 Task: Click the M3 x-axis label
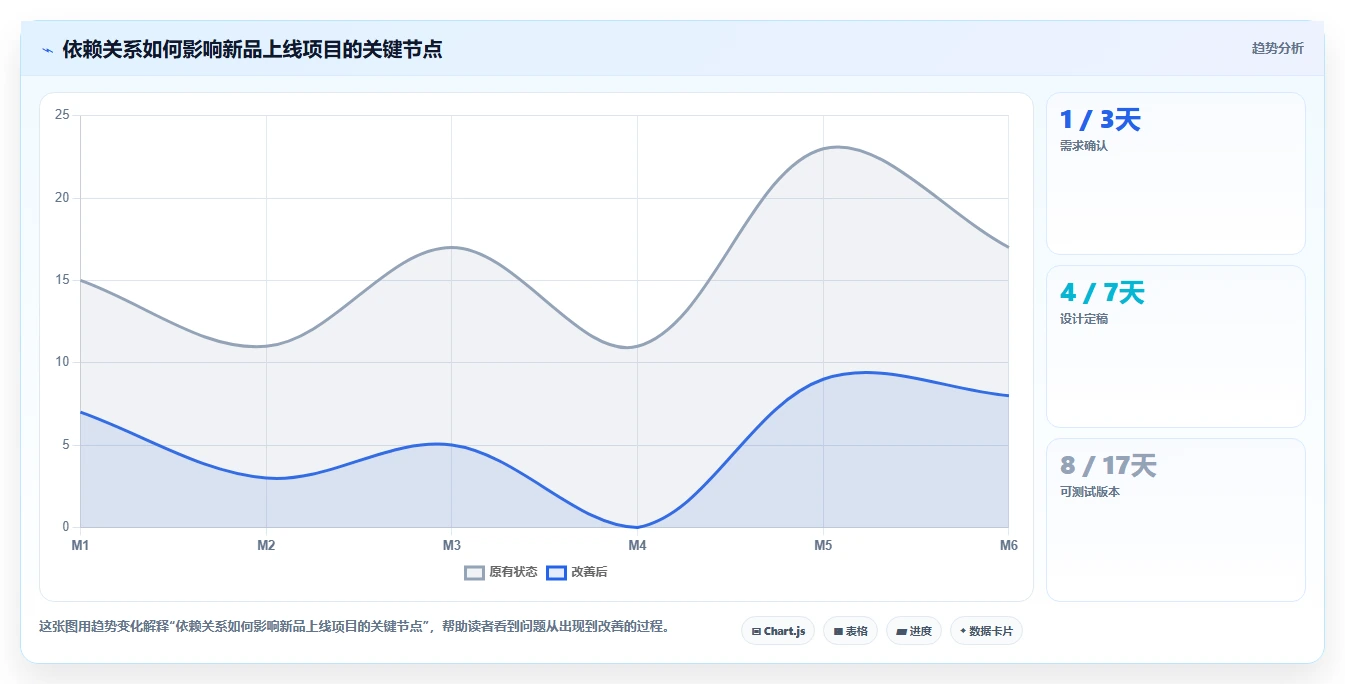pyautogui.click(x=452, y=545)
